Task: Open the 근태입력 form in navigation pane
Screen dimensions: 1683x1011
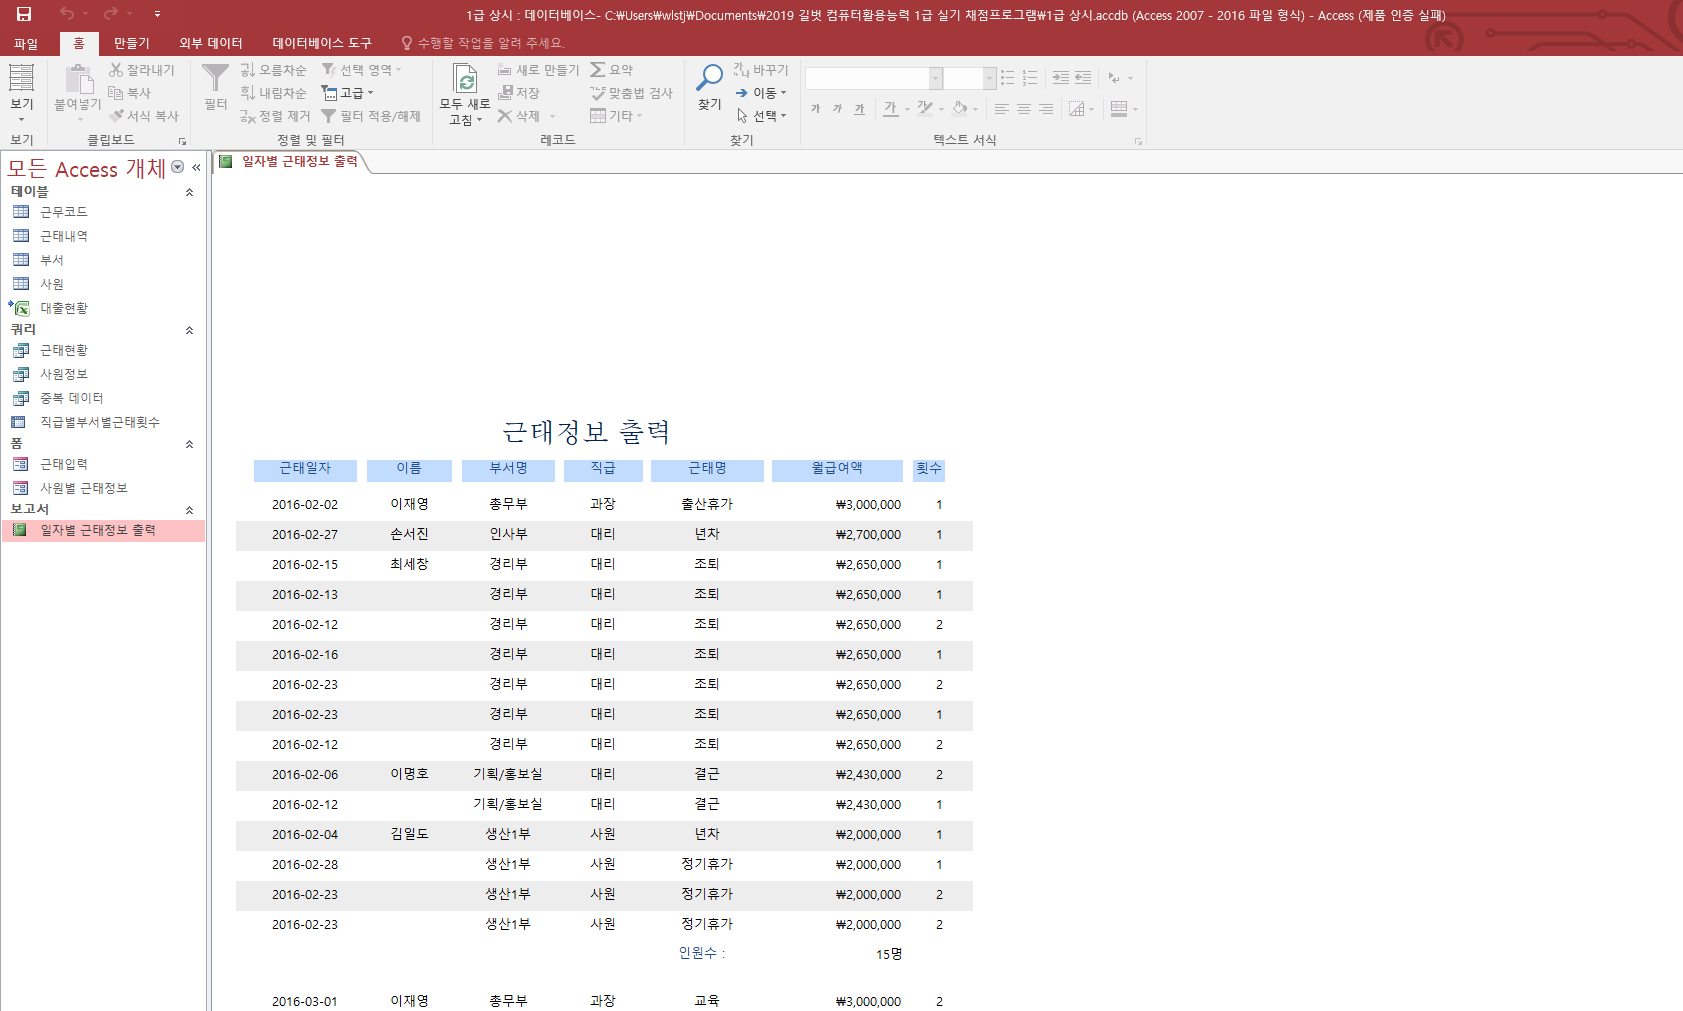Action: 64,464
